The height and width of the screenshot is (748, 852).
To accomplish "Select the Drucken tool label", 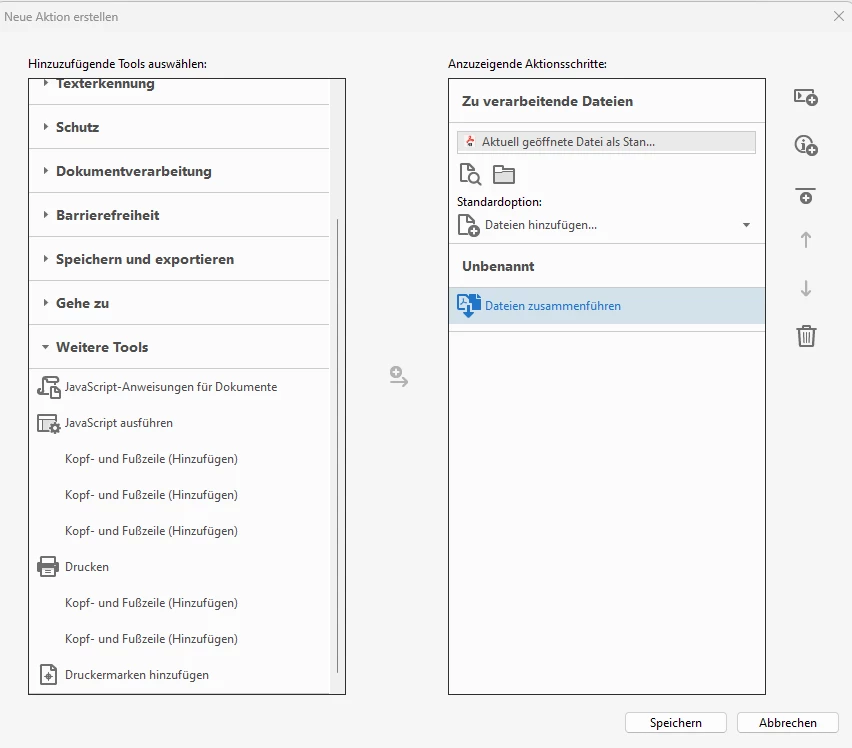I will pyautogui.click(x=87, y=567).
